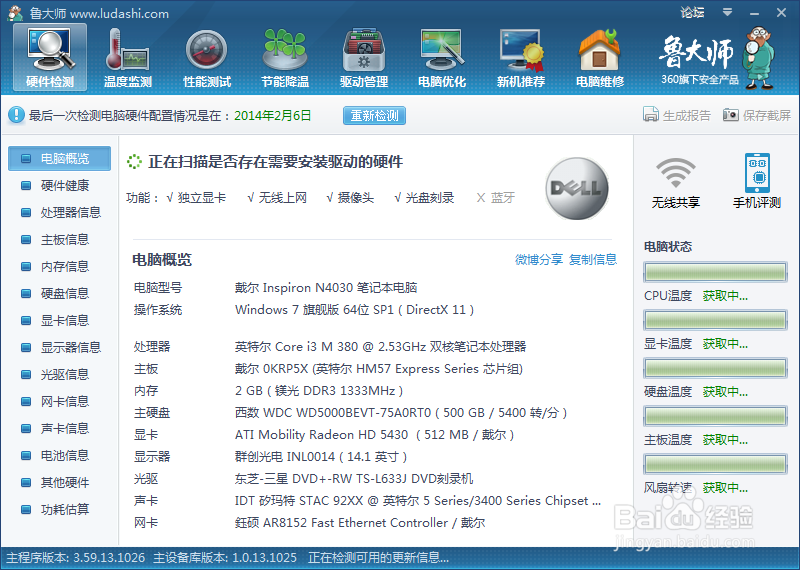Click the 群创光电 INL0014 display text
800x570 pixels.
[x=321, y=457]
